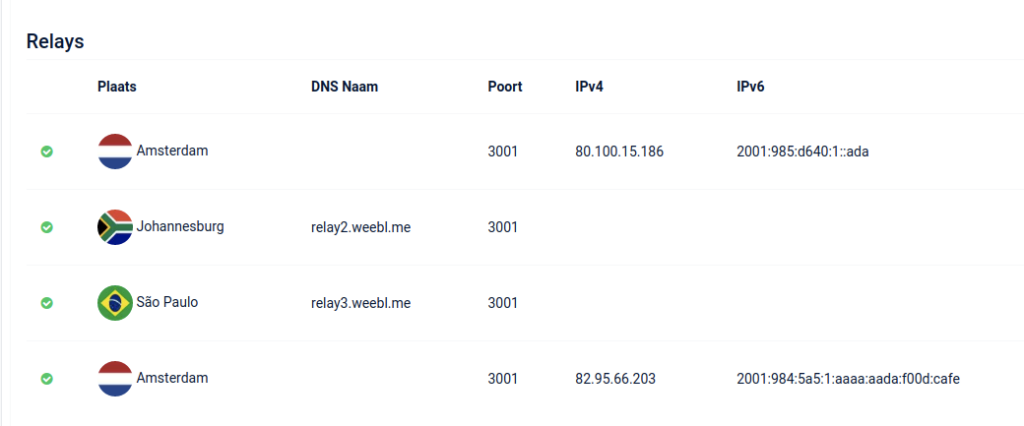Click the IPv4 column header
1024x426 pixels.
(x=589, y=87)
